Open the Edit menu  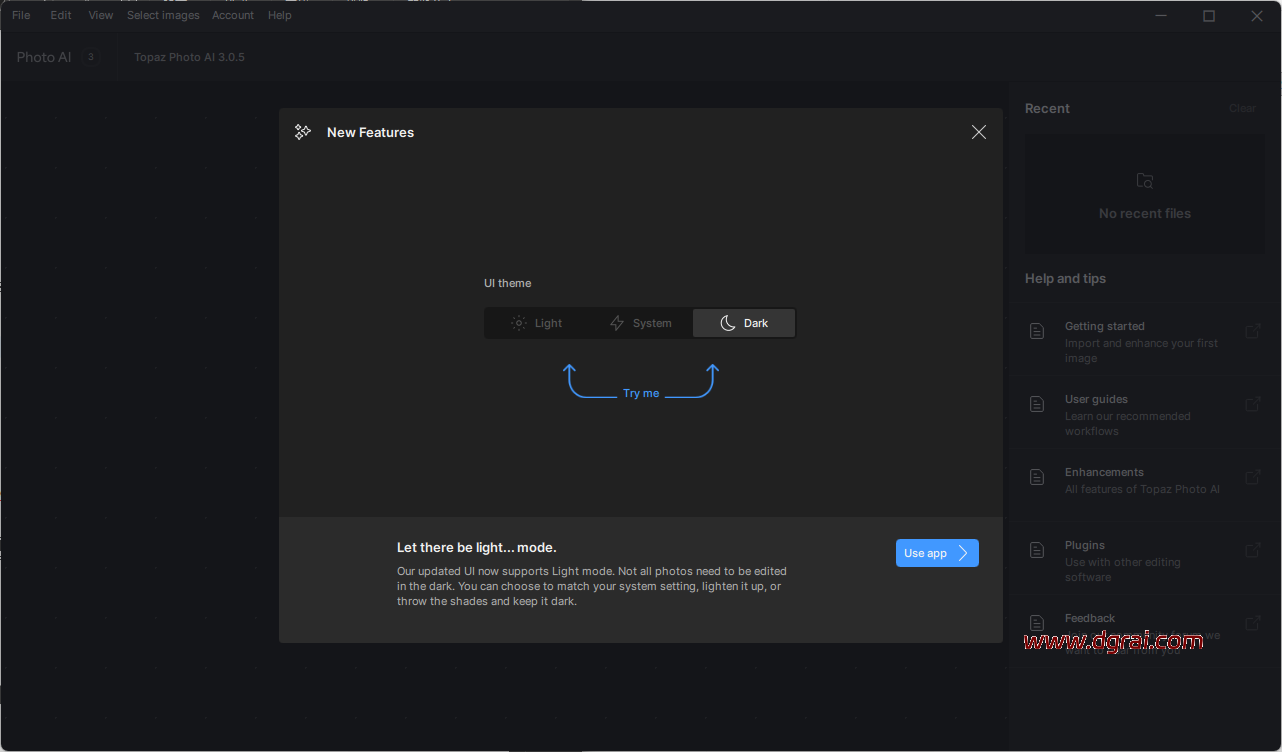[61, 15]
